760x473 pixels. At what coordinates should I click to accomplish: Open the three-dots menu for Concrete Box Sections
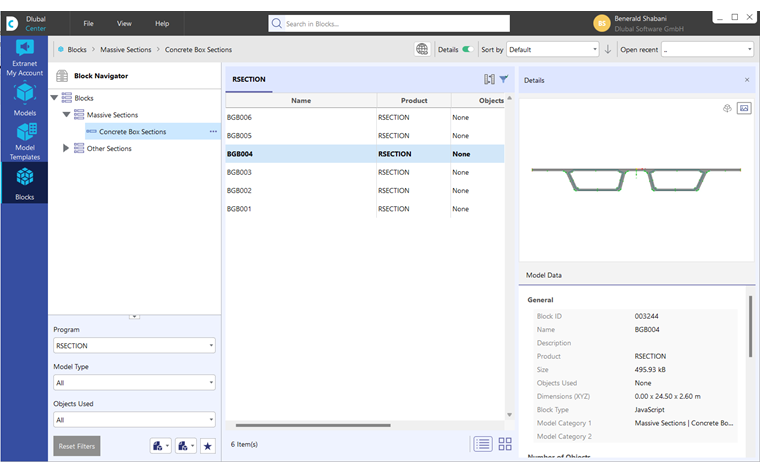pyautogui.click(x=213, y=131)
